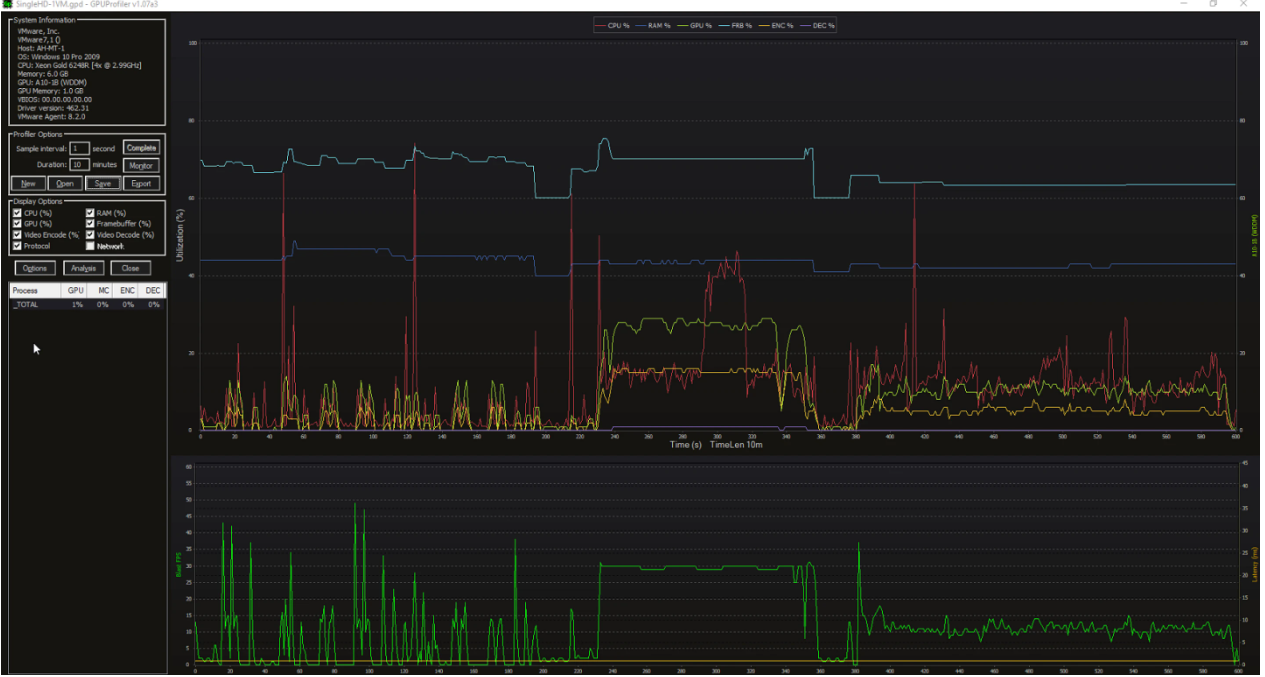
Task: Start a New profiling session
Action: [28, 184]
